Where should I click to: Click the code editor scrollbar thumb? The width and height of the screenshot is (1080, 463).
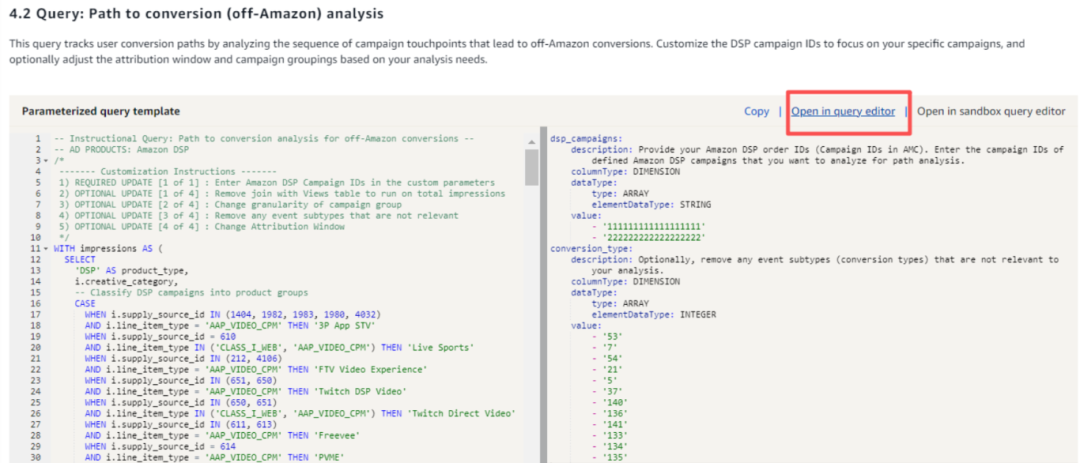pos(531,167)
